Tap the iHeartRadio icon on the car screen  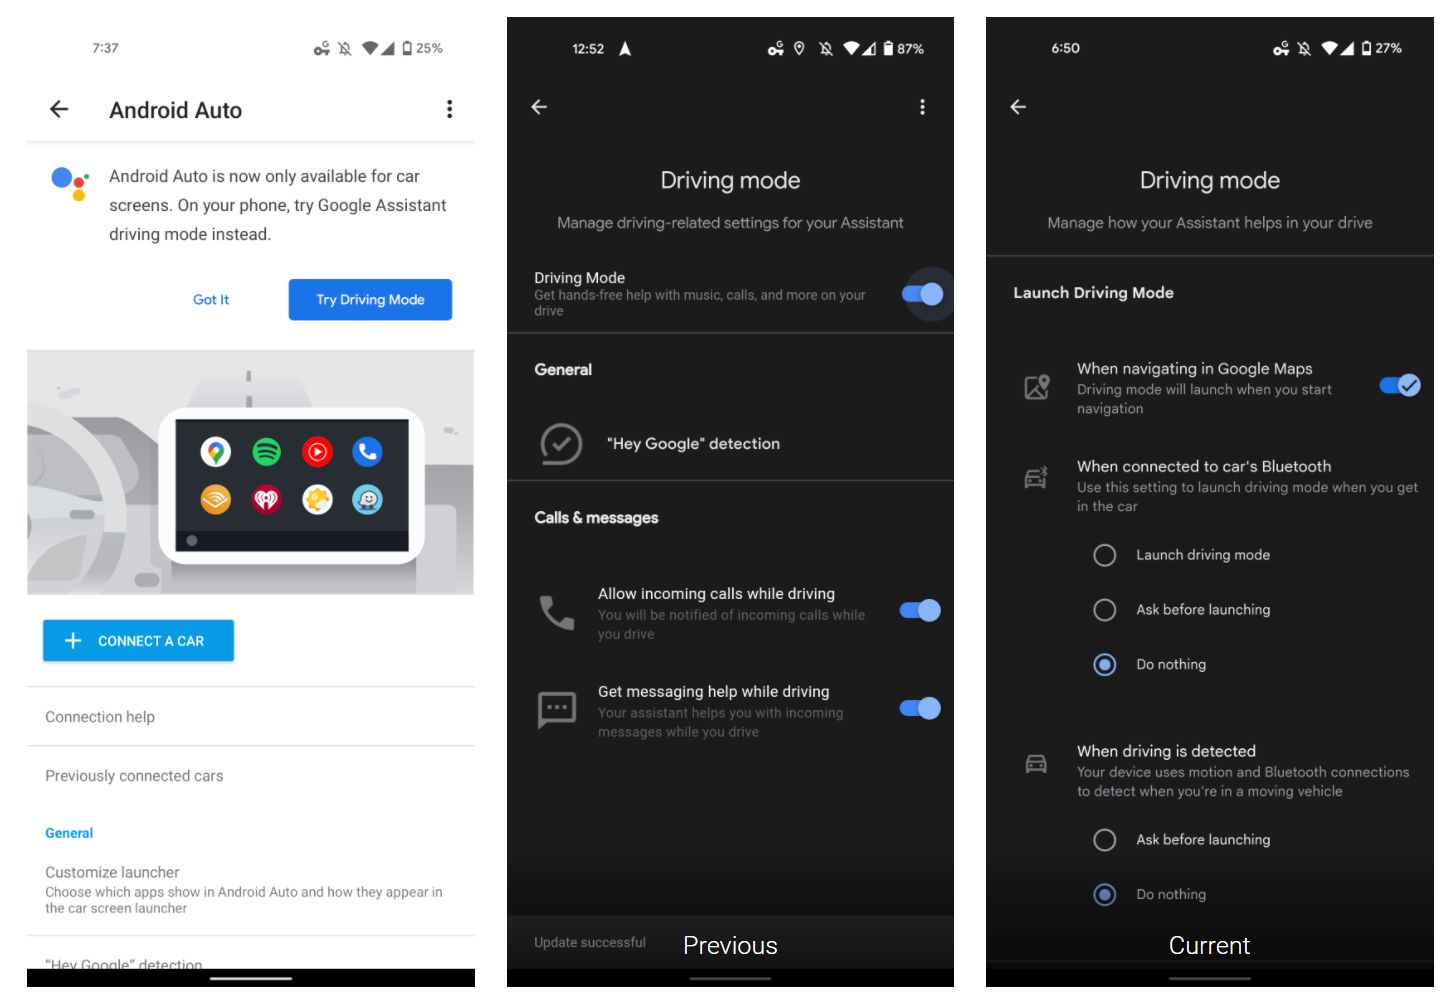tap(267, 499)
